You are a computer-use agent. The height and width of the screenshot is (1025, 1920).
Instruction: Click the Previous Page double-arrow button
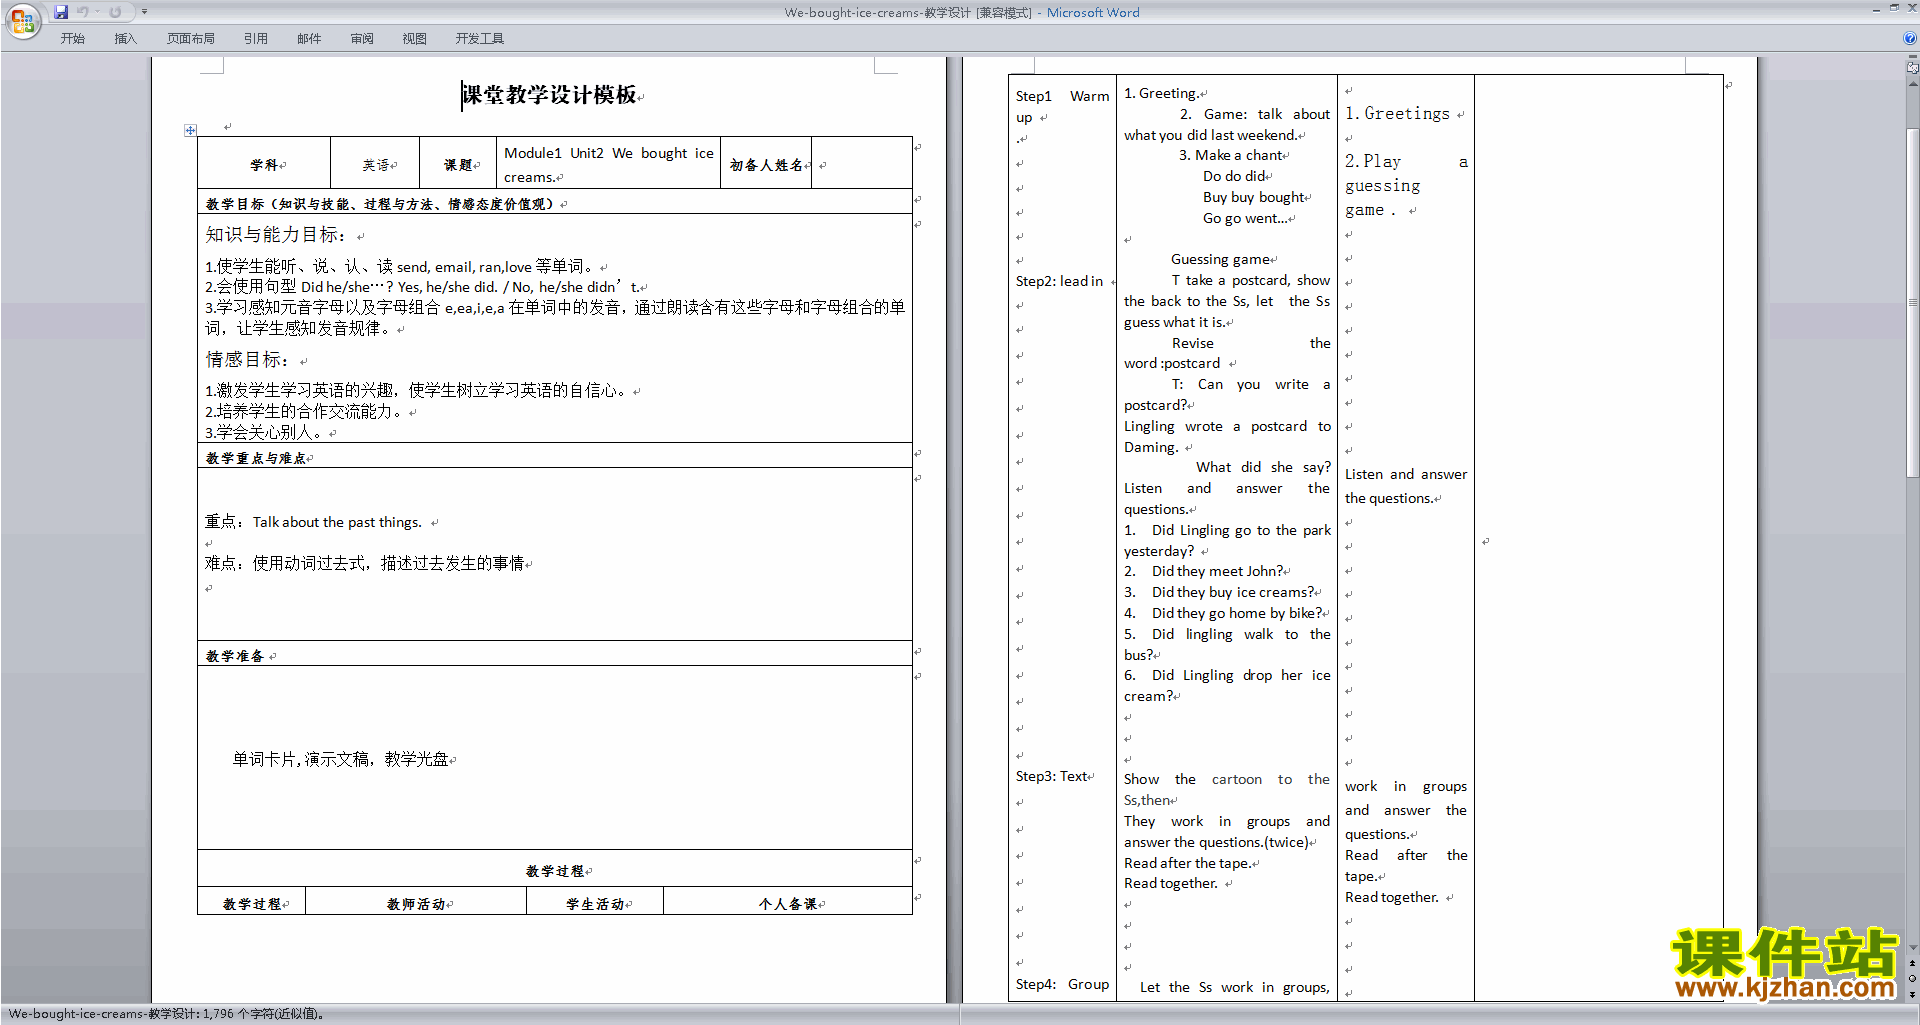[1913, 964]
